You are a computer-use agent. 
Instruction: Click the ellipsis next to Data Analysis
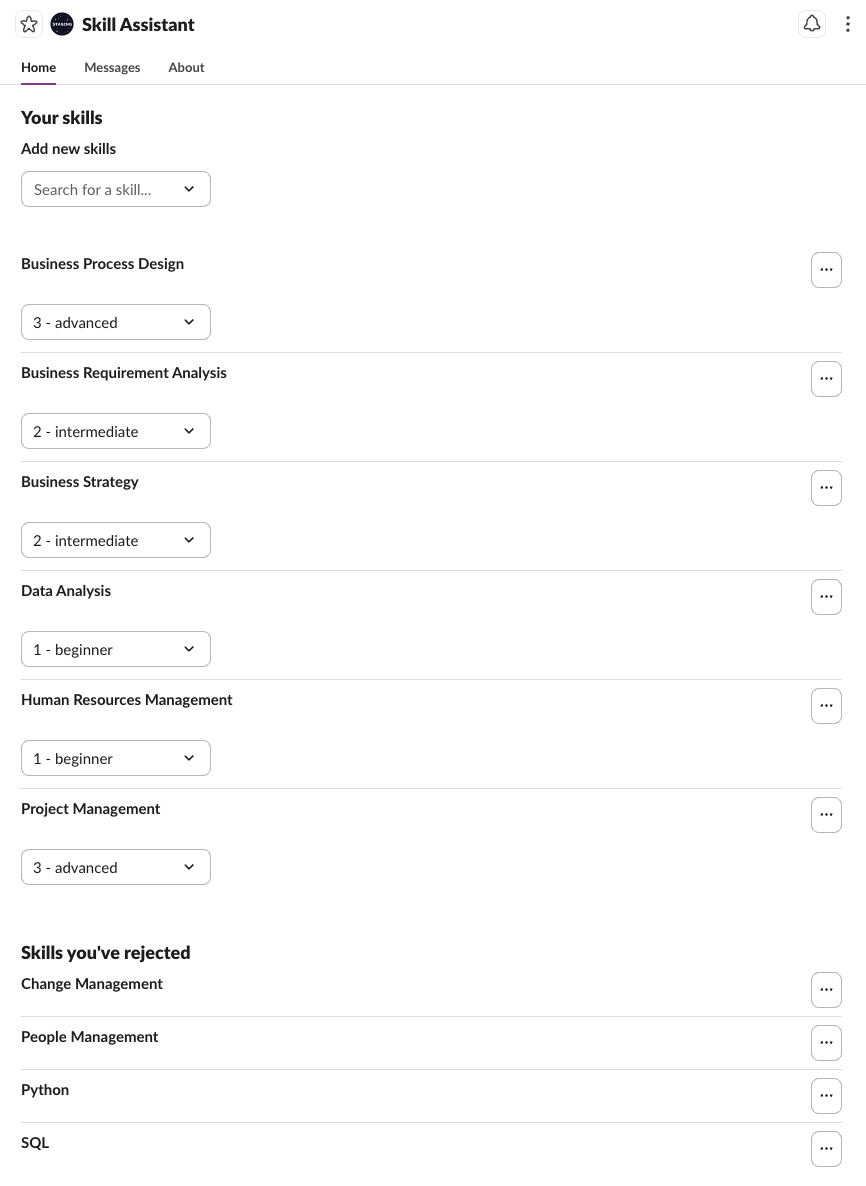[826, 597]
